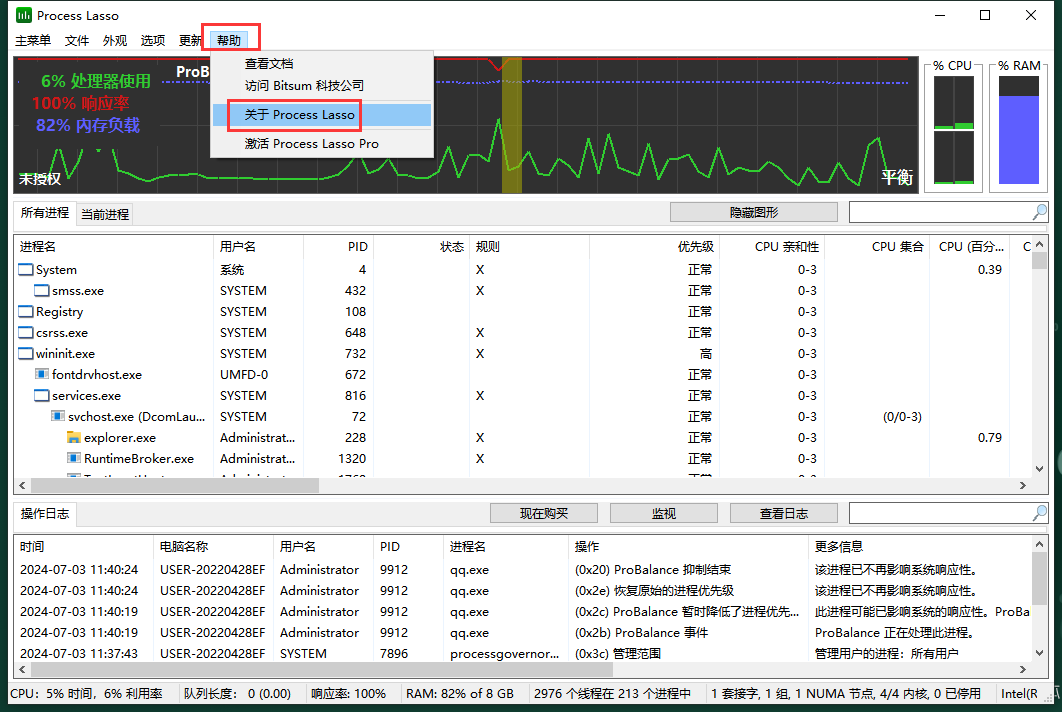Click the 现在购买 button
Viewport: 1062px width, 712px height.
coord(543,512)
